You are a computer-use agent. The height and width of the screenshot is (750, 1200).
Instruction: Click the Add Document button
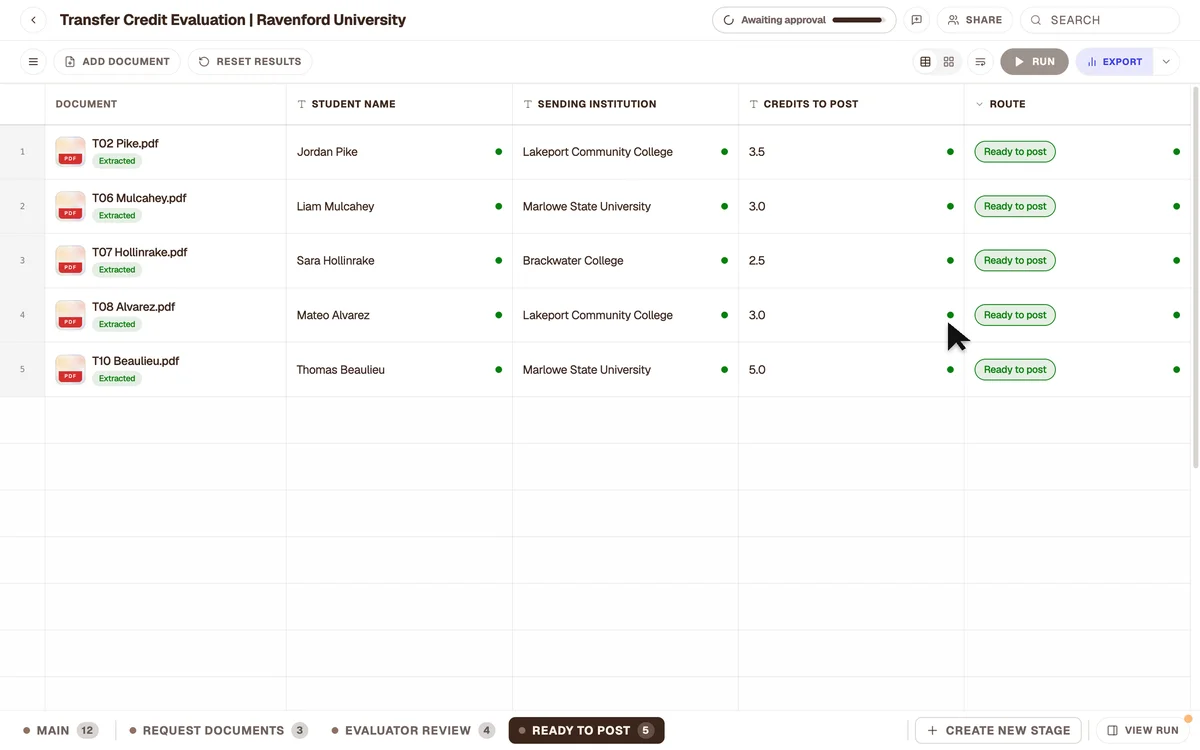(117, 62)
